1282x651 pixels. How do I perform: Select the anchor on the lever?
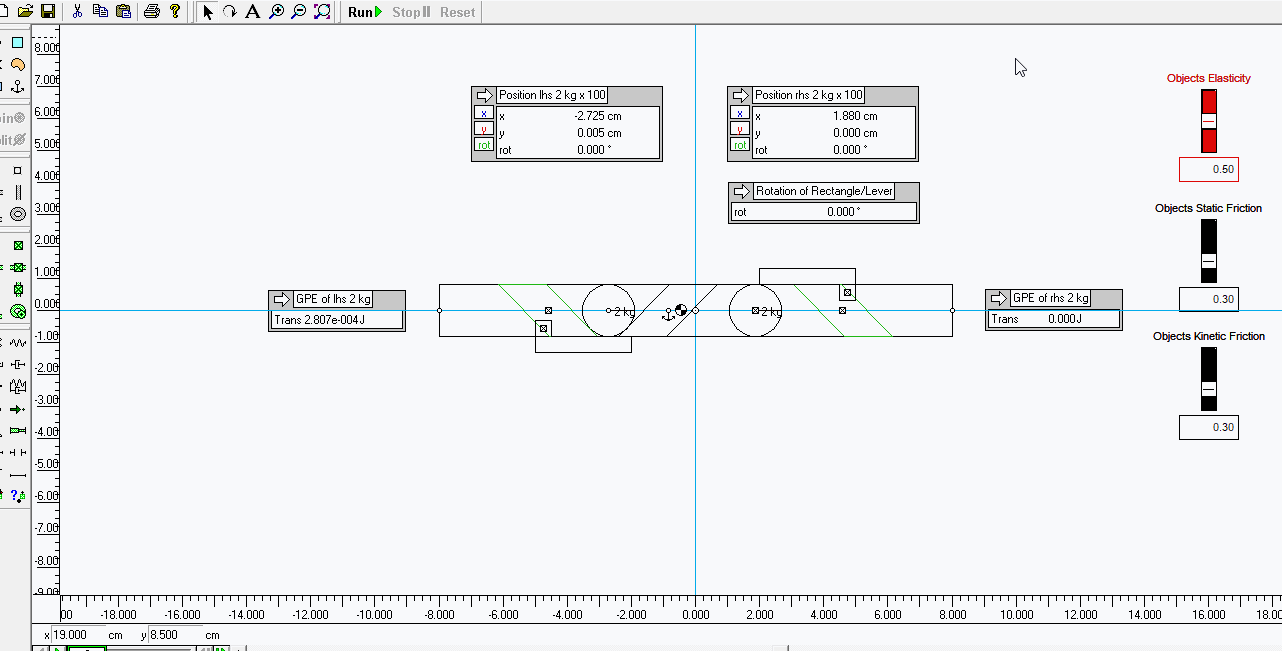pyautogui.click(x=670, y=314)
